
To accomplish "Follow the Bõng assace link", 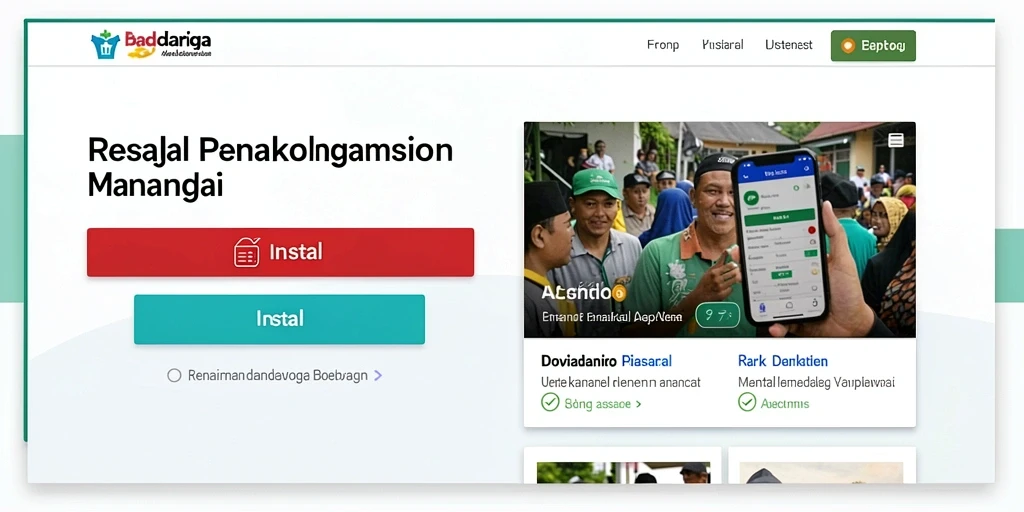I will [x=598, y=404].
